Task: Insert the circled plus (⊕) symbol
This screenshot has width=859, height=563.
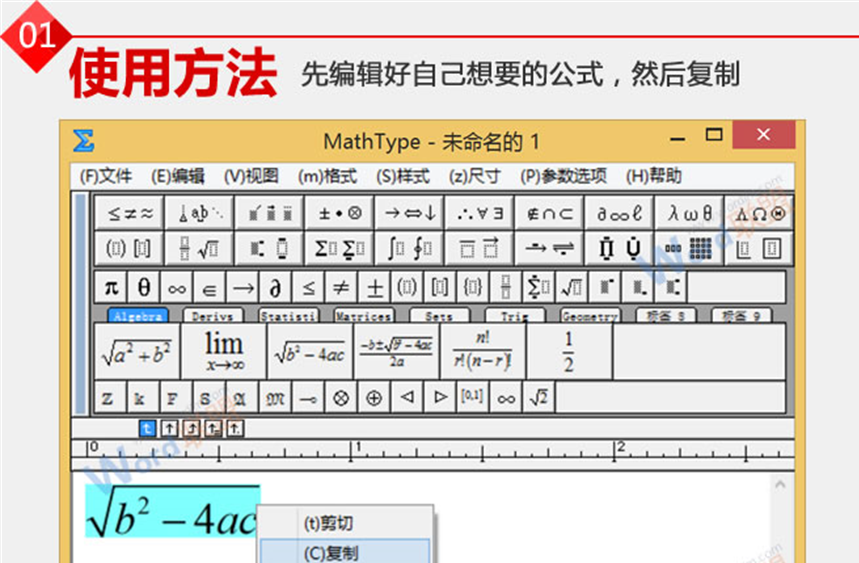Action: [x=374, y=398]
